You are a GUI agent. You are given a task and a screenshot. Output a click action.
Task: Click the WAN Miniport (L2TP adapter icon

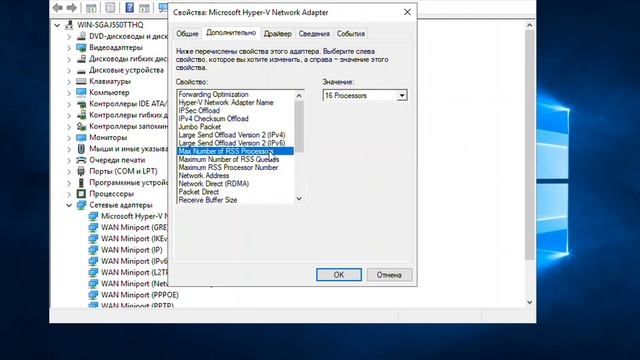[x=93, y=272]
